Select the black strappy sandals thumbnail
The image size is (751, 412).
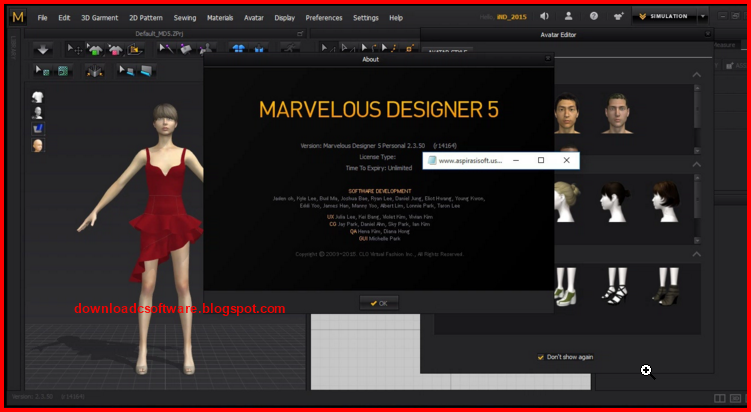tap(615, 286)
